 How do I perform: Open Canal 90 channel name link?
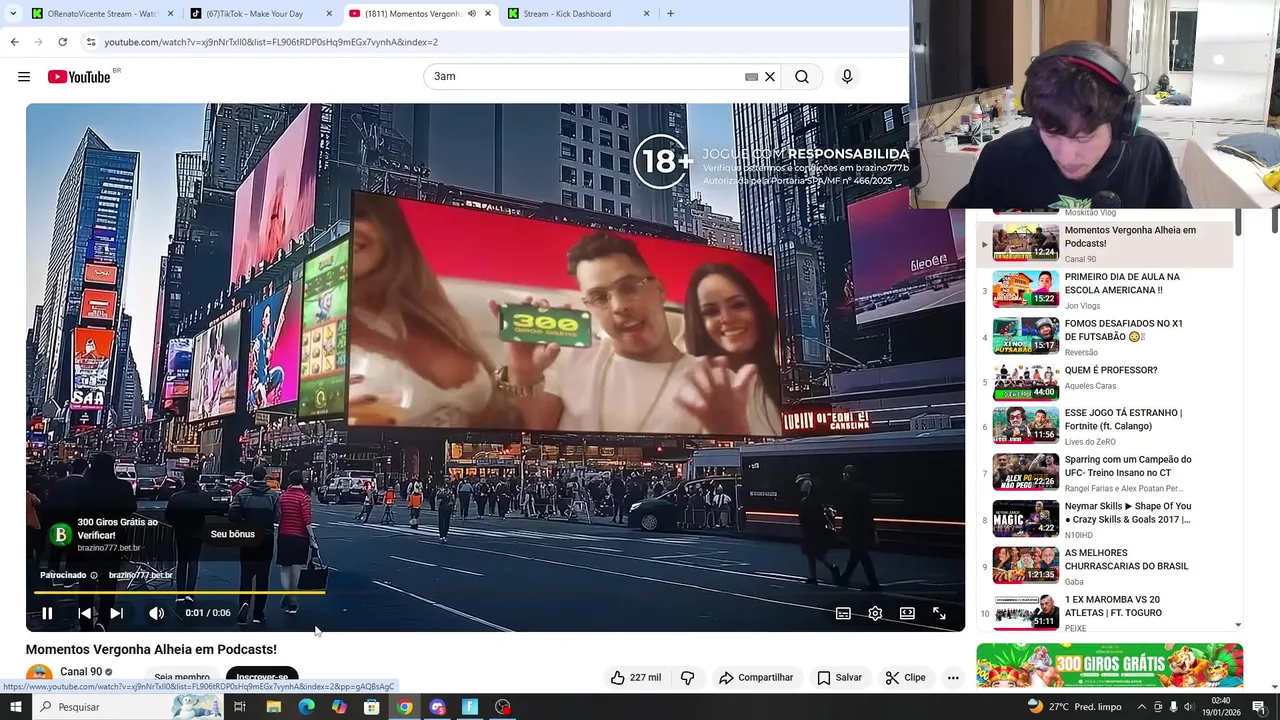[x=81, y=672]
